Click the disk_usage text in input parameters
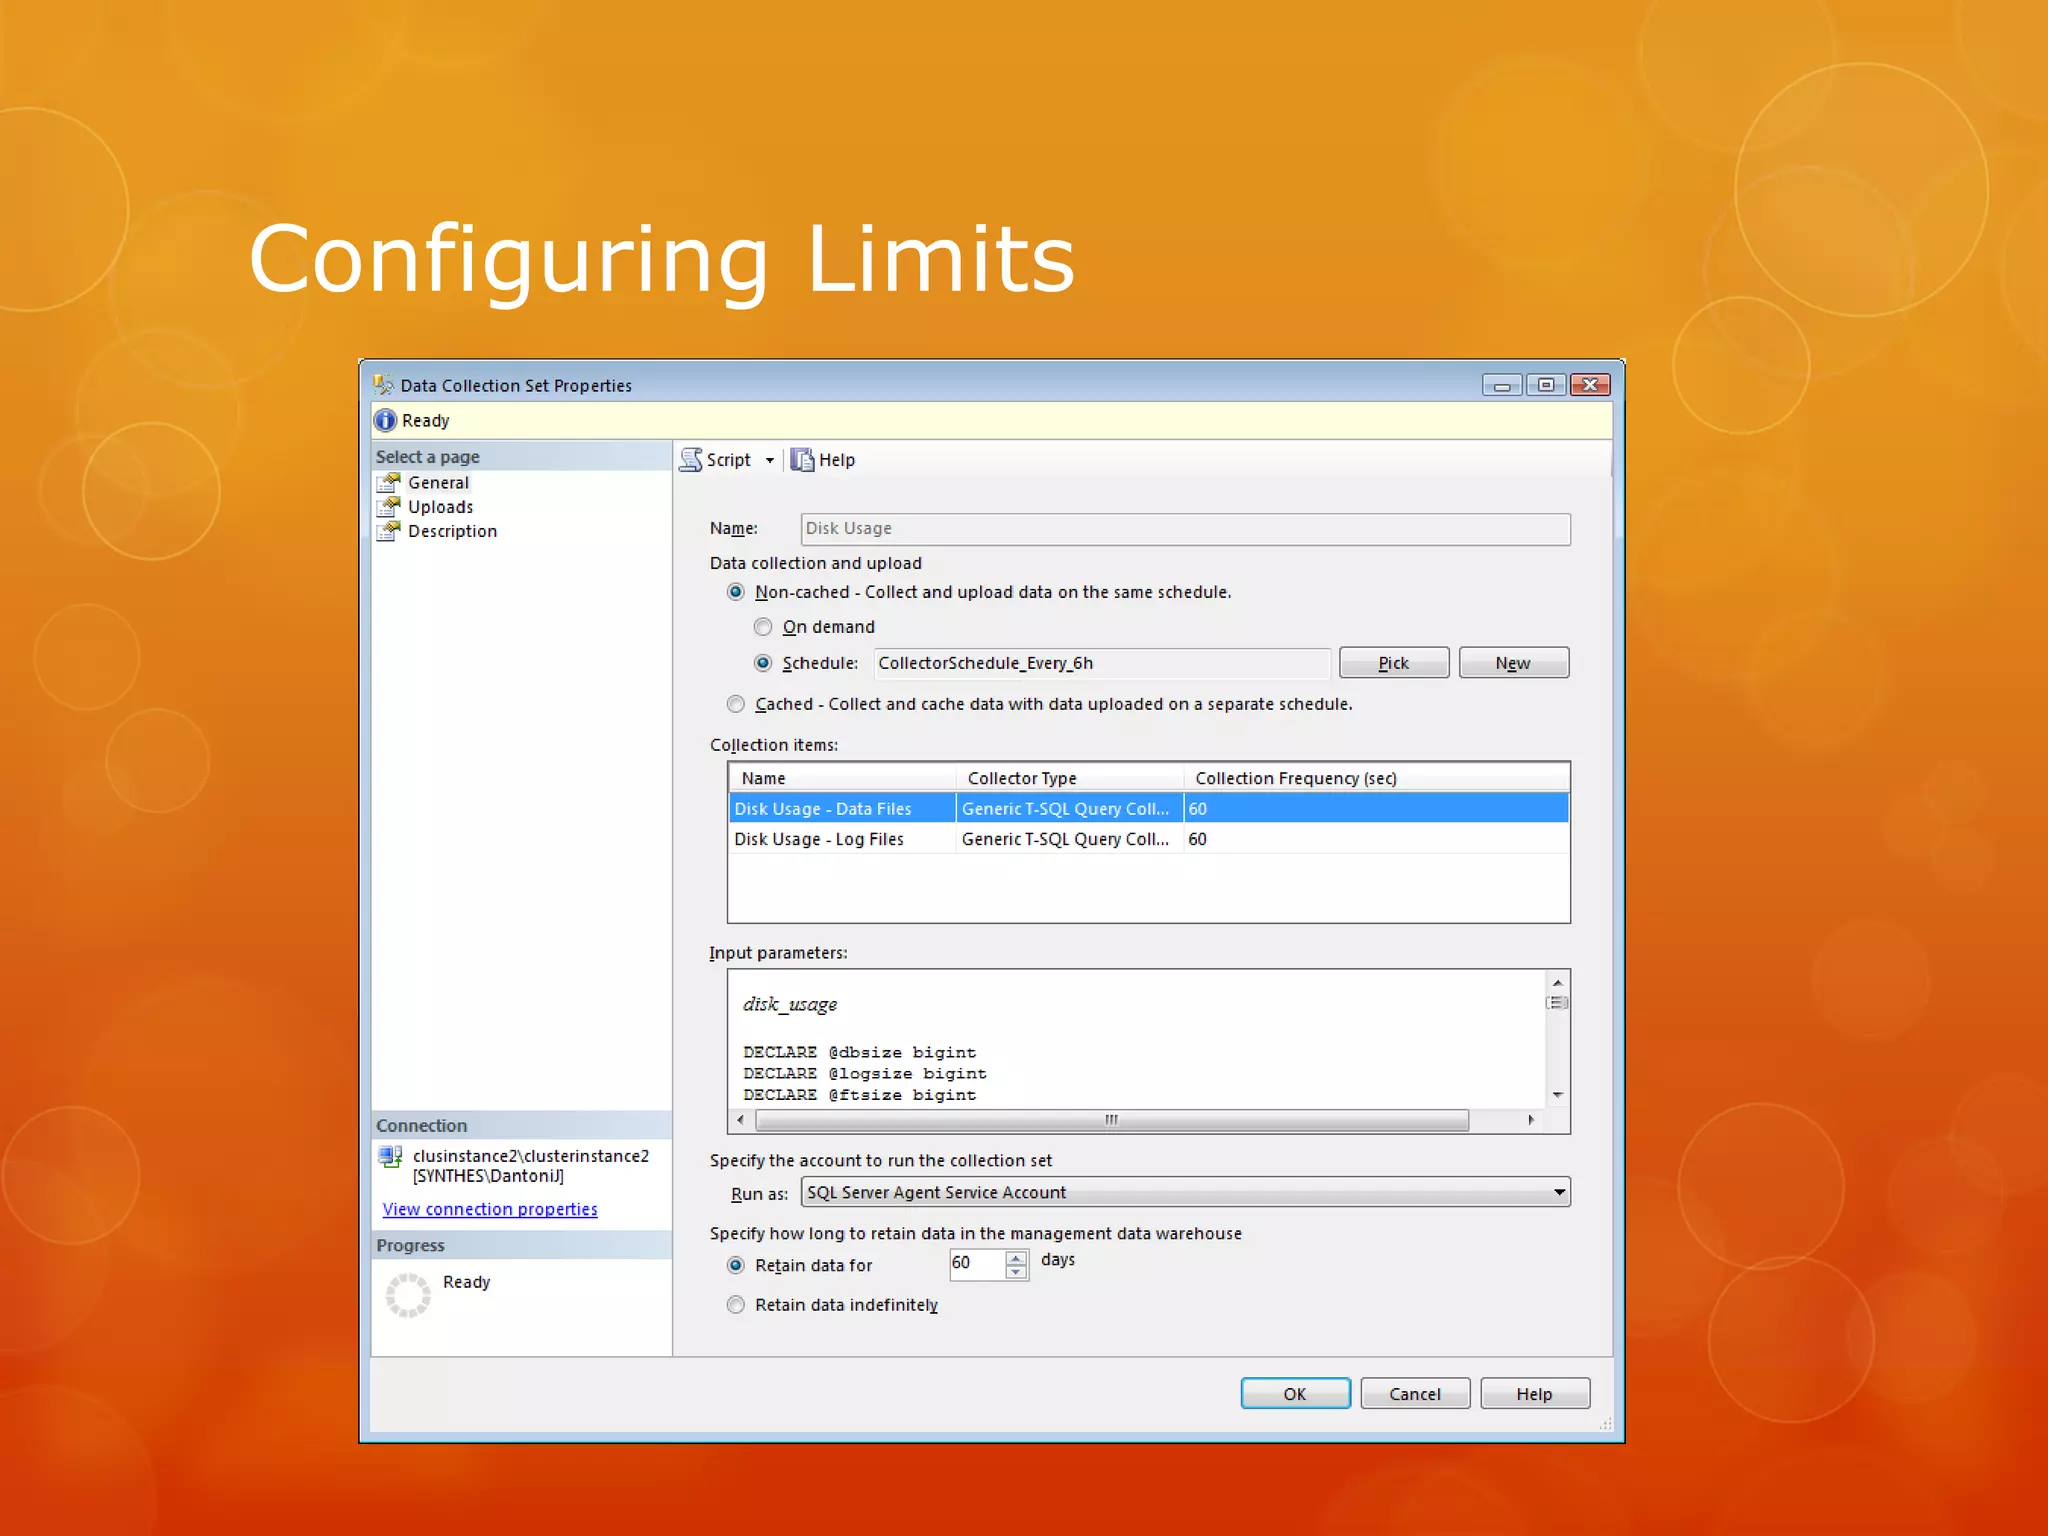Viewport: 2048px width, 1536px height. [x=790, y=1004]
